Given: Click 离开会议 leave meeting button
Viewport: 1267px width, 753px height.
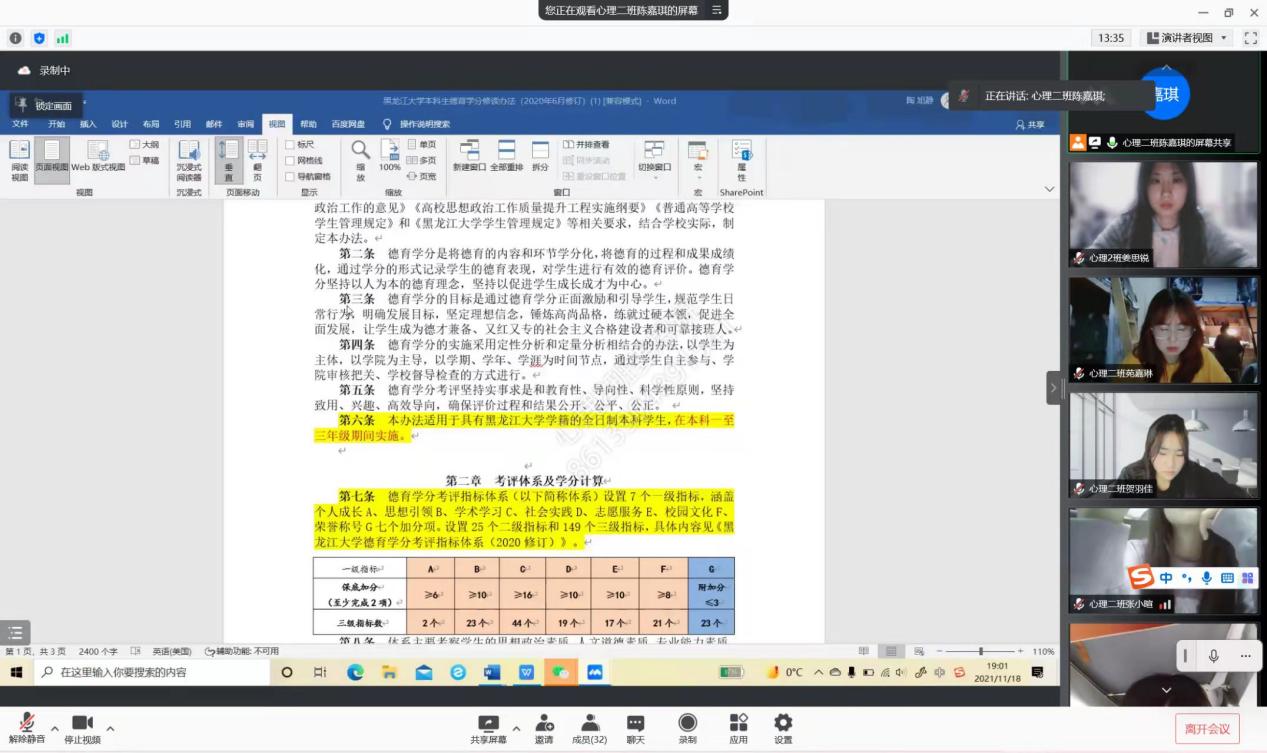Looking at the screenshot, I should [x=1207, y=728].
